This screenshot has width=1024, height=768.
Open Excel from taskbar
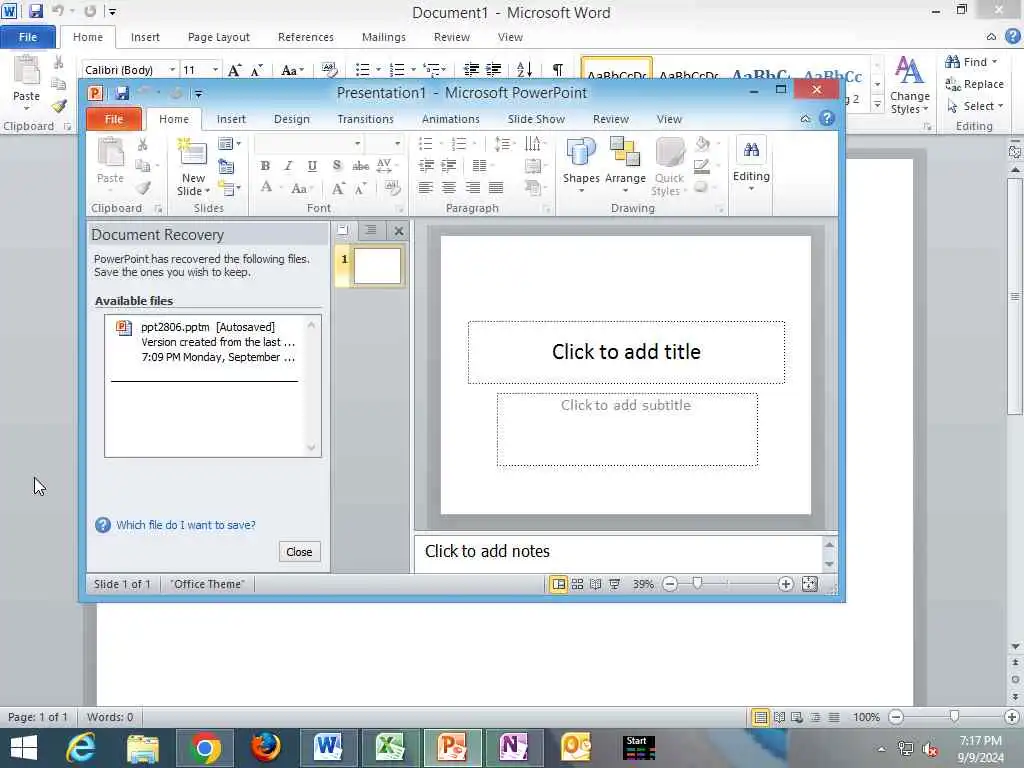(389, 748)
